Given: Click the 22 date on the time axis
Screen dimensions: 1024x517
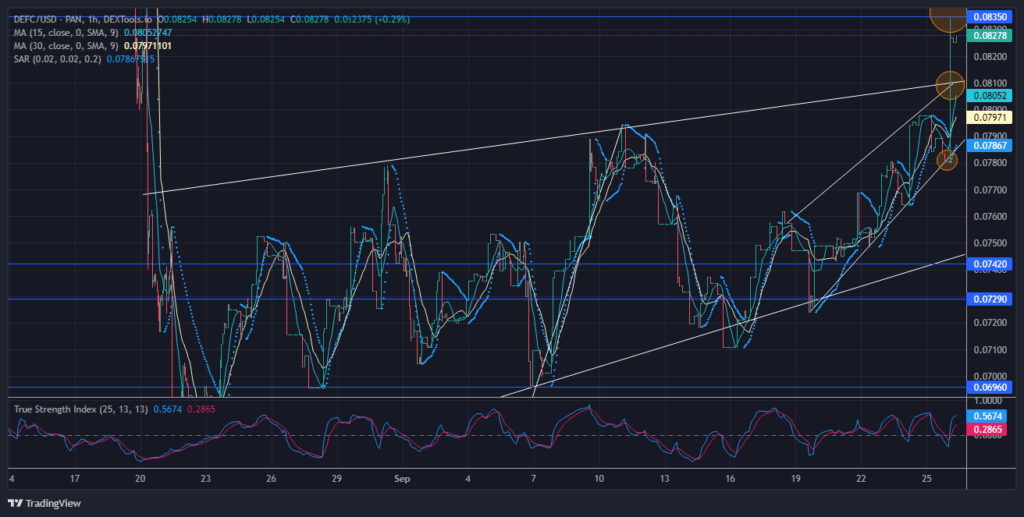Looking at the screenshot, I should [861, 478].
